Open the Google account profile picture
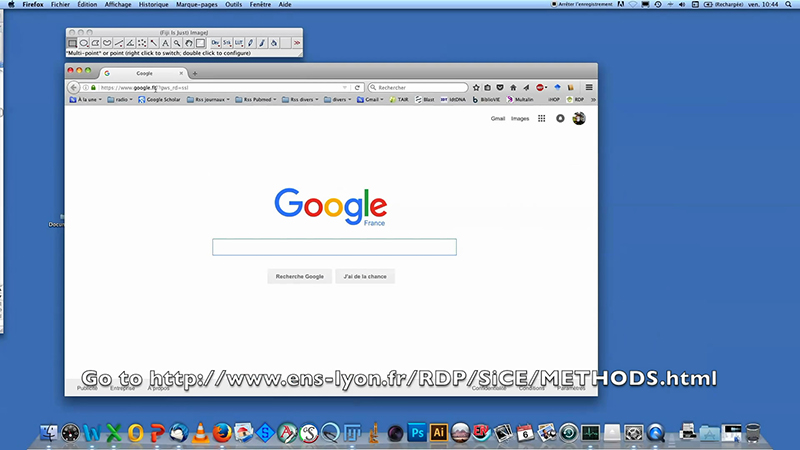 [x=579, y=118]
